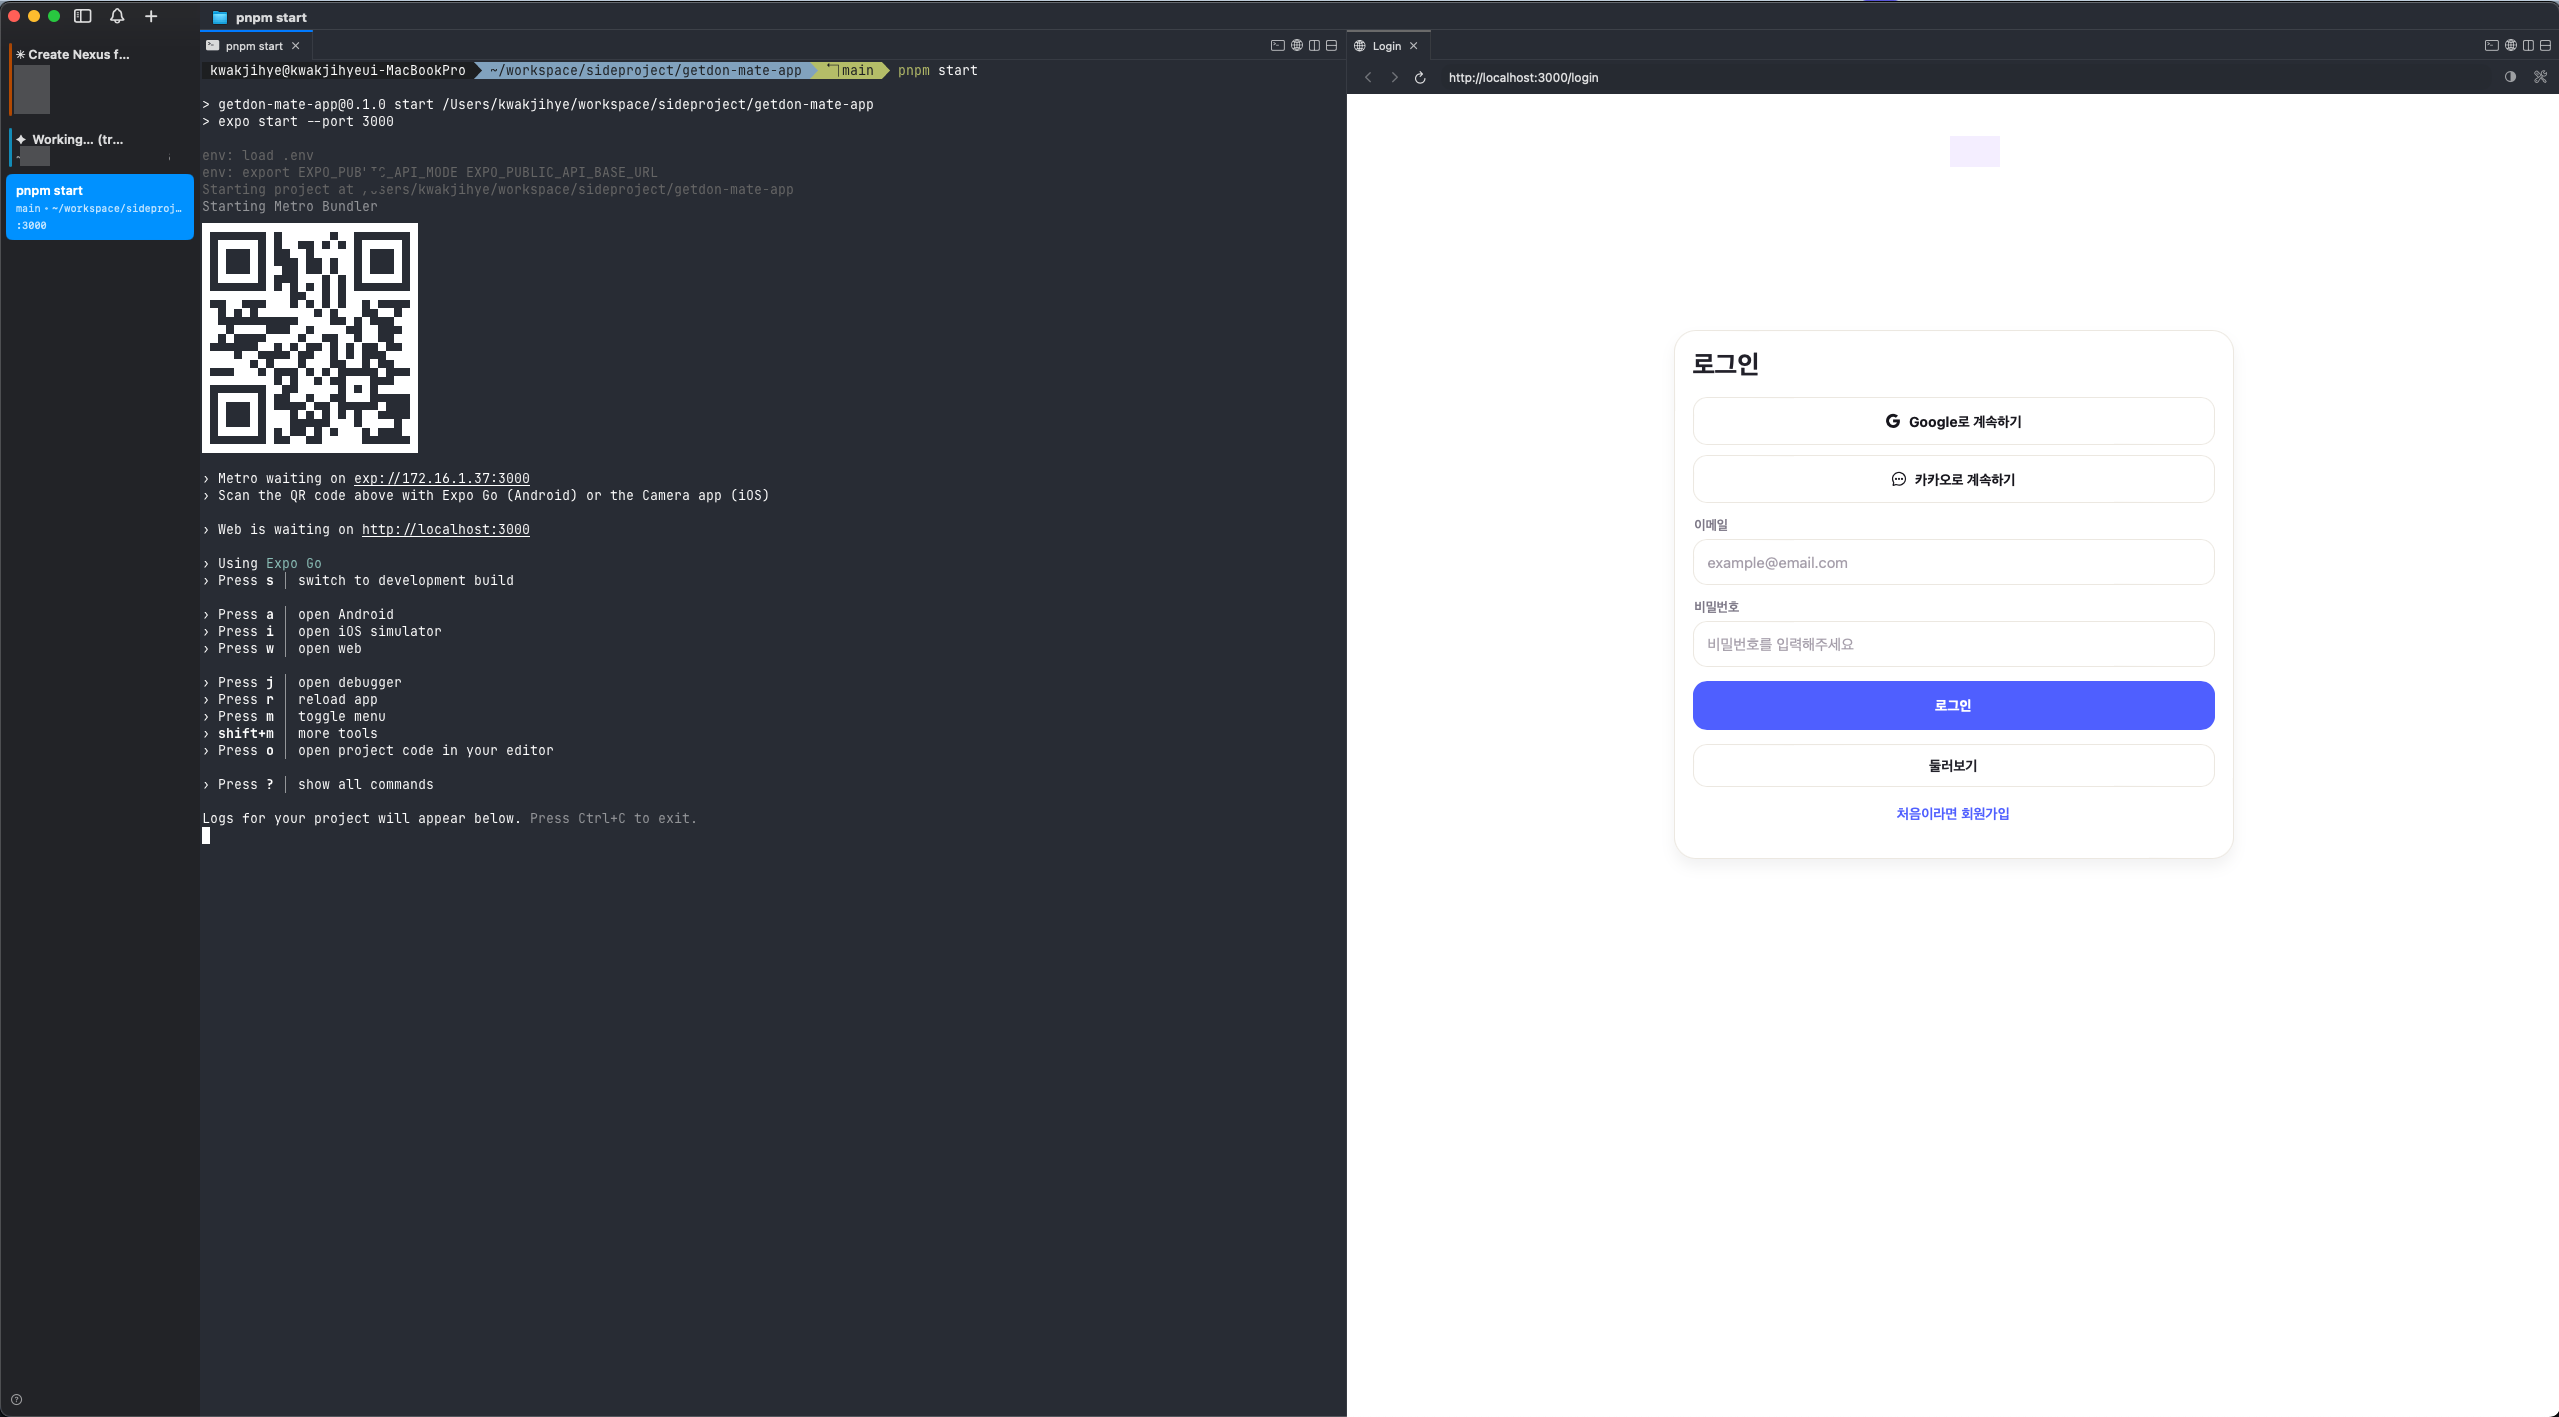Image resolution: width=2559 pixels, height=1417 pixels.
Task: Continue with Kakao button
Action: pos(1953,479)
